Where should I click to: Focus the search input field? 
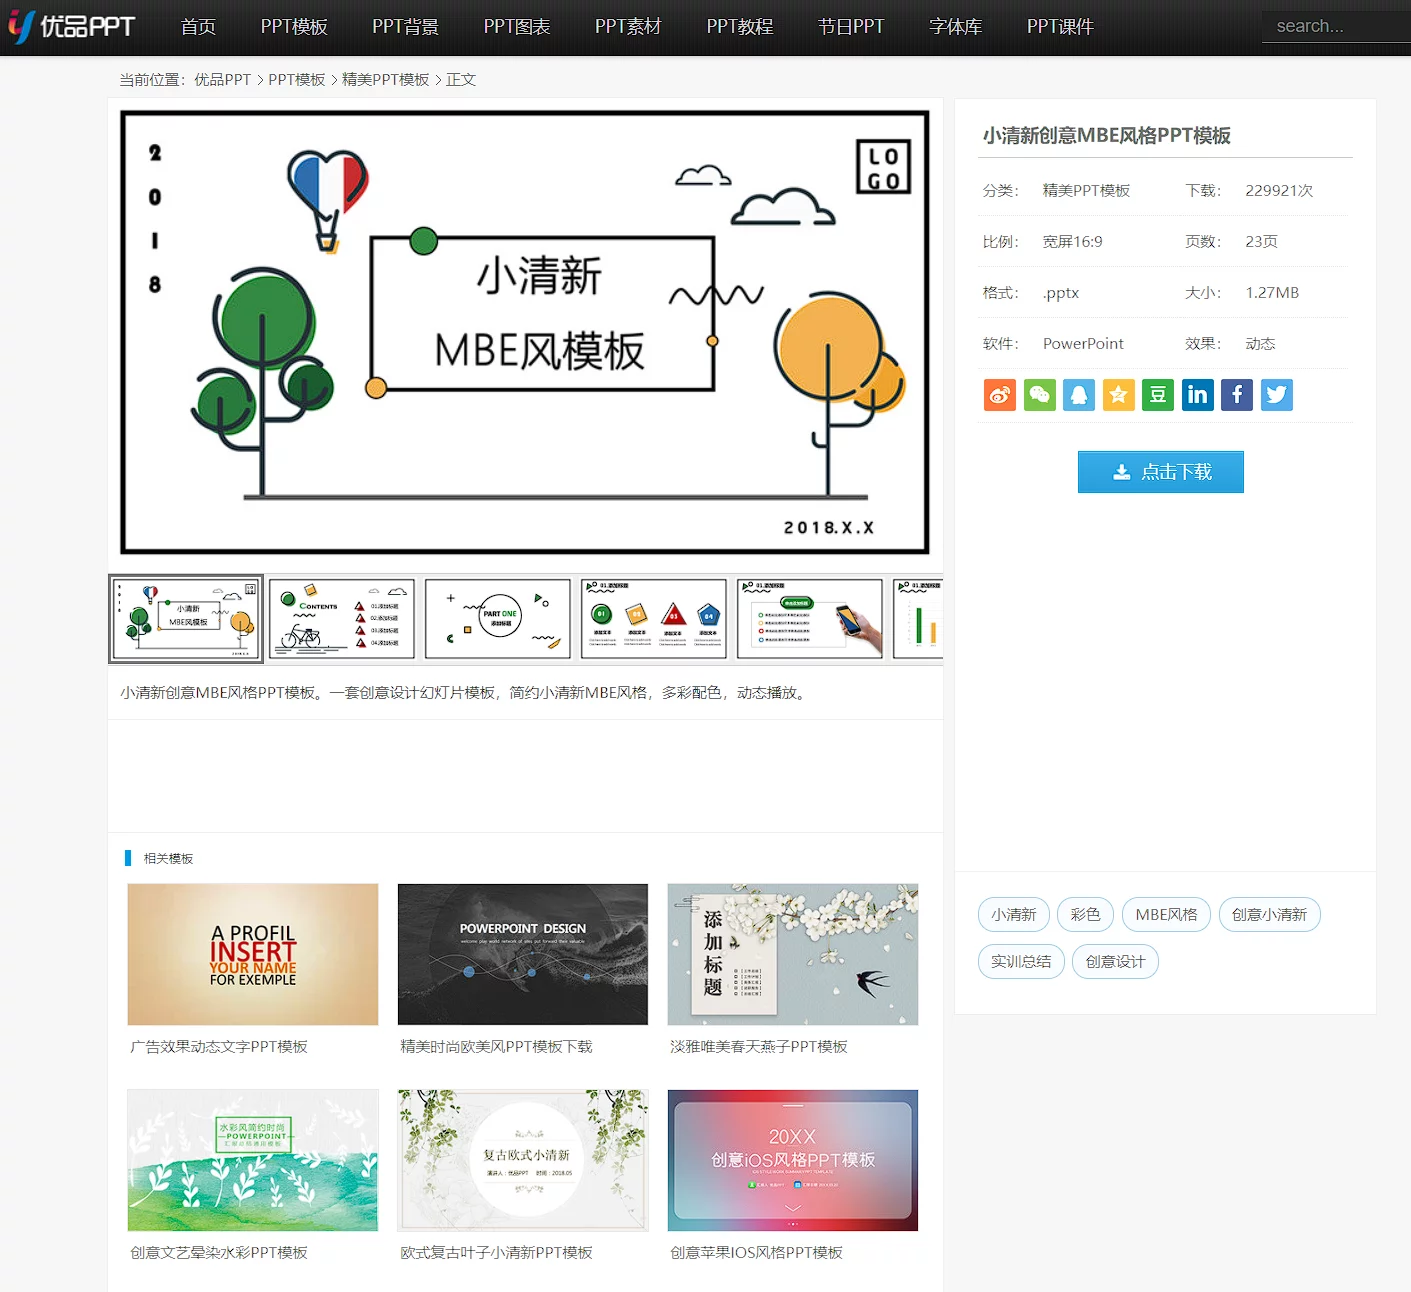(1335, 27)
